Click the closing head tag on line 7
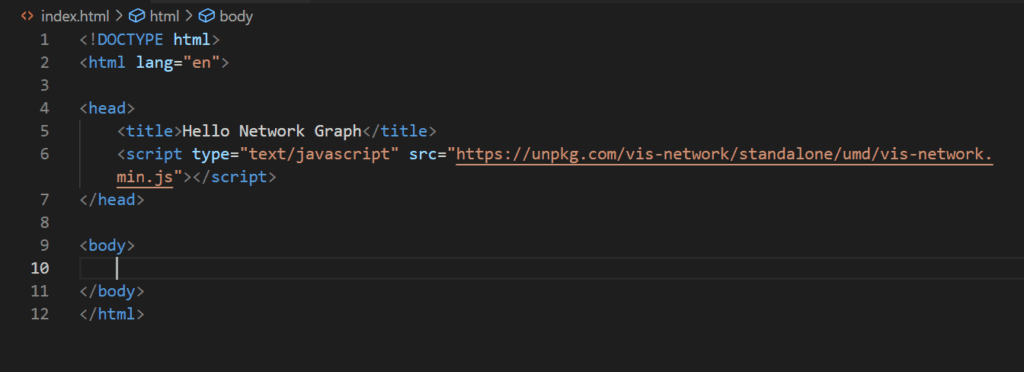 (112, 200)
